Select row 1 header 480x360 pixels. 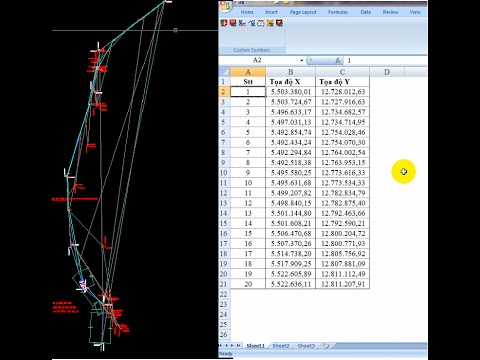click(224, 82)
